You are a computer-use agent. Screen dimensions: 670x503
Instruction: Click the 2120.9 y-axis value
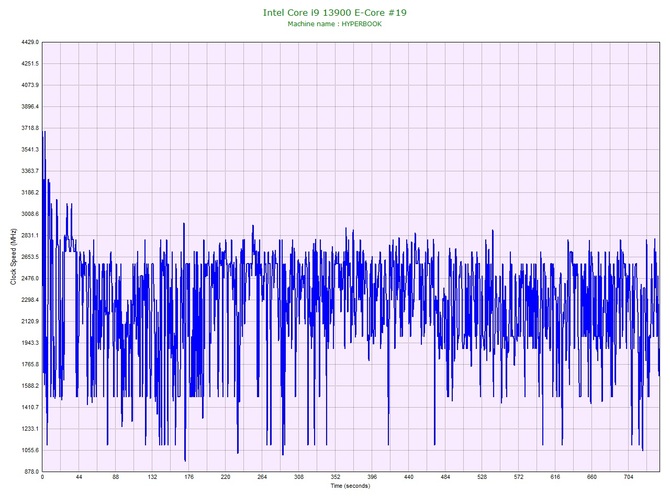point(30,321)
